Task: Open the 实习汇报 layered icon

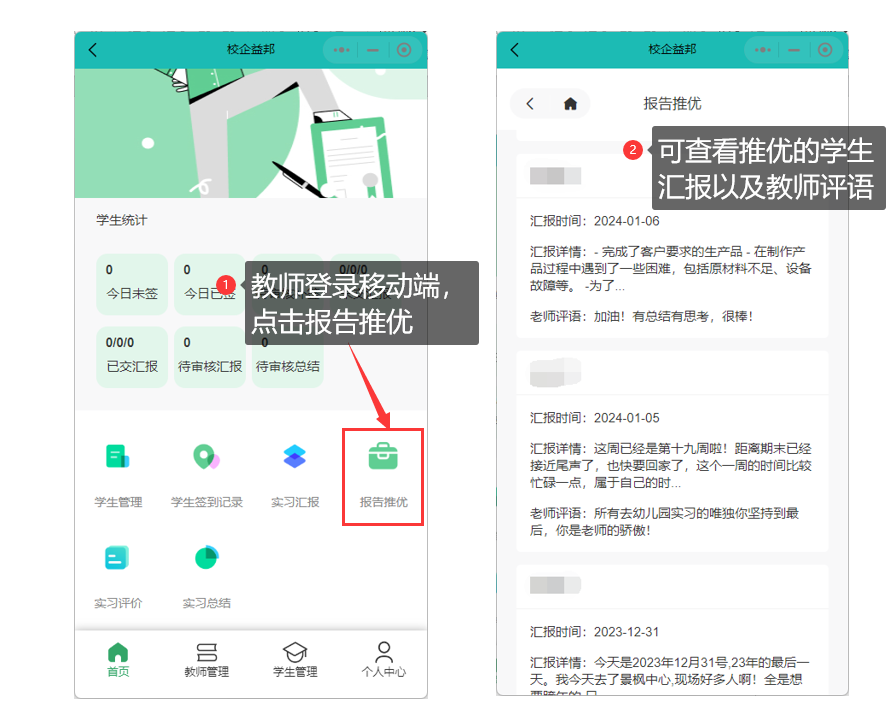Action: (x=295, y=458)
